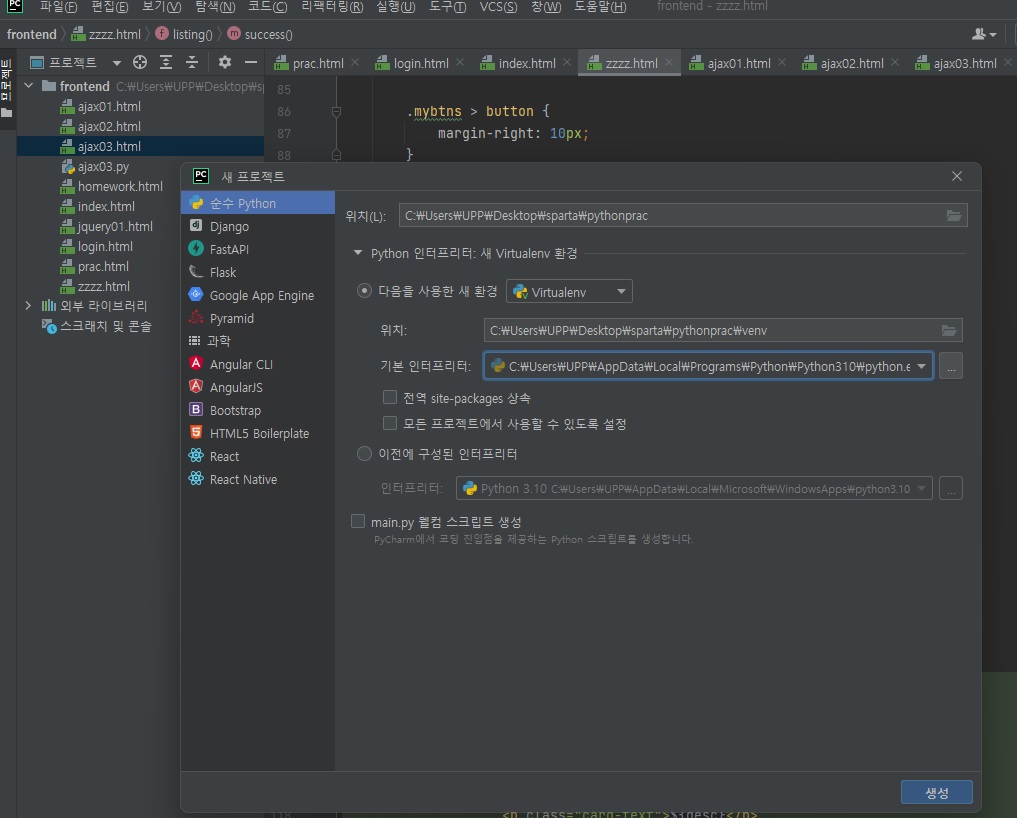The image size is (1017, 818).
Task: Select Pure Python (순수 Python) project type
Action: pyautogui.click(x=257, y=203)
